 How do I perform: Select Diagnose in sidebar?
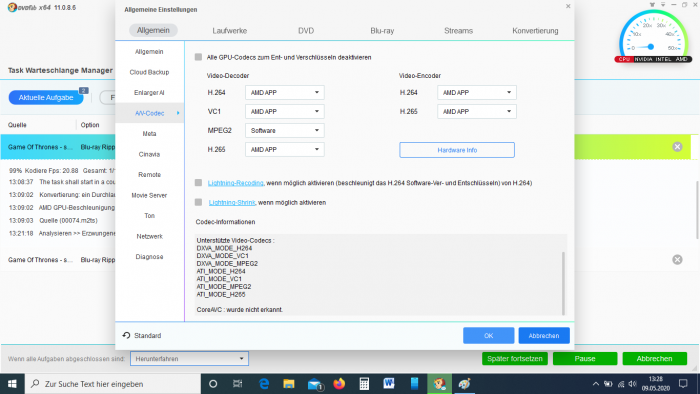(149, 257)
